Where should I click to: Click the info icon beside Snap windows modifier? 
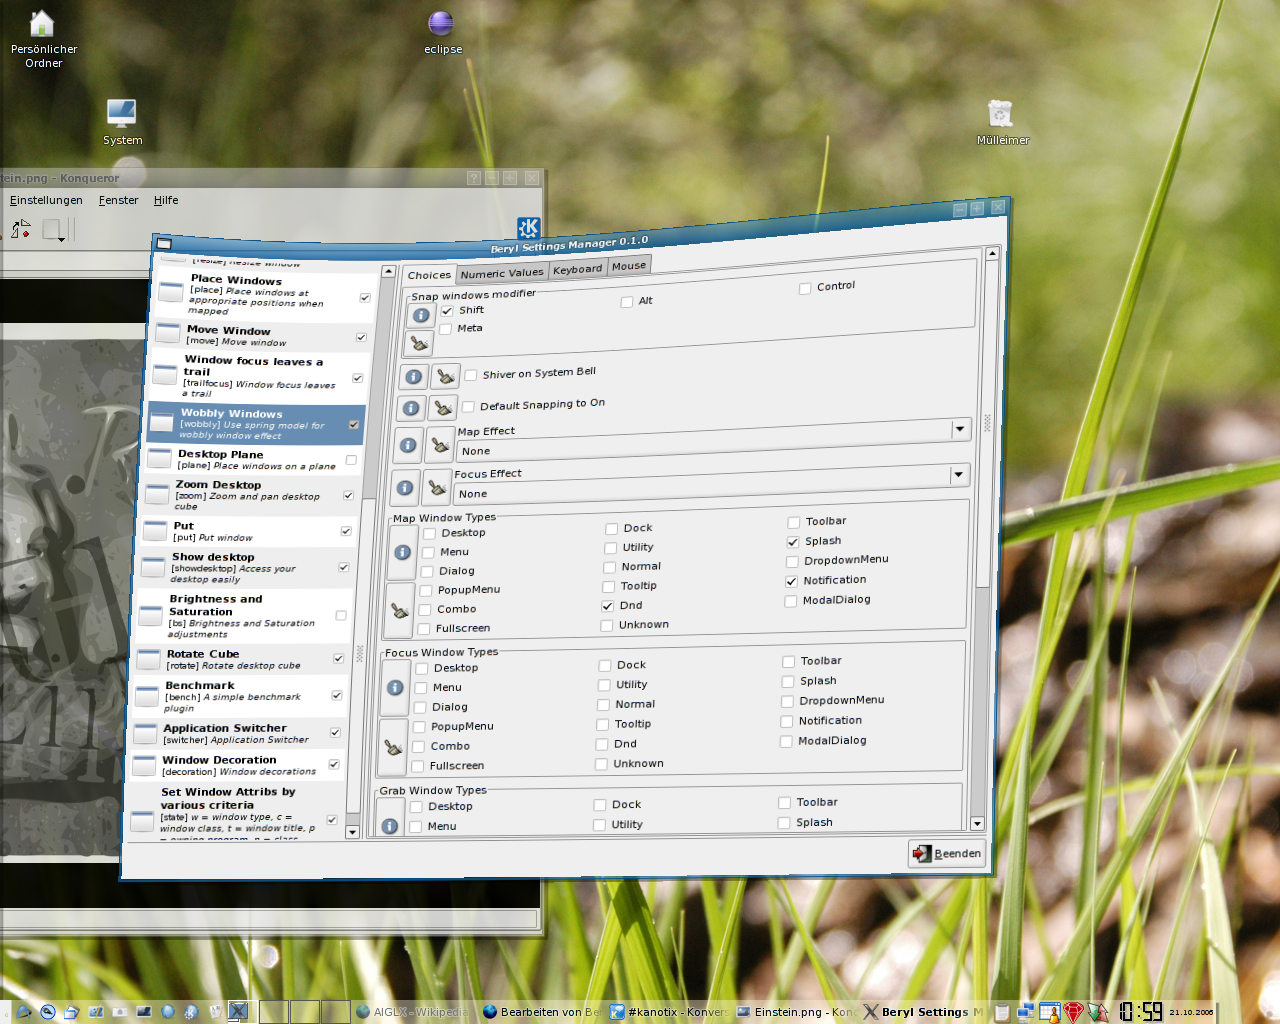point(421,315)
